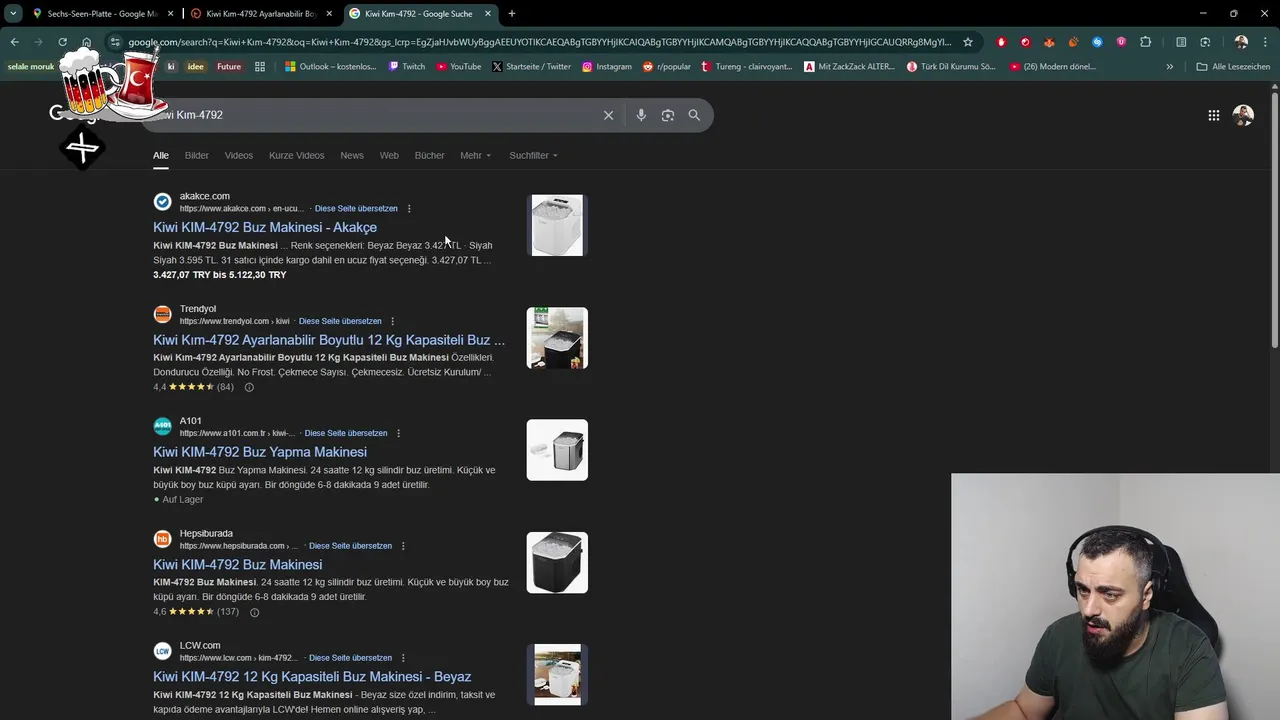Open a new browser tab
The image size is (1280, 720).
pos(512,13)
